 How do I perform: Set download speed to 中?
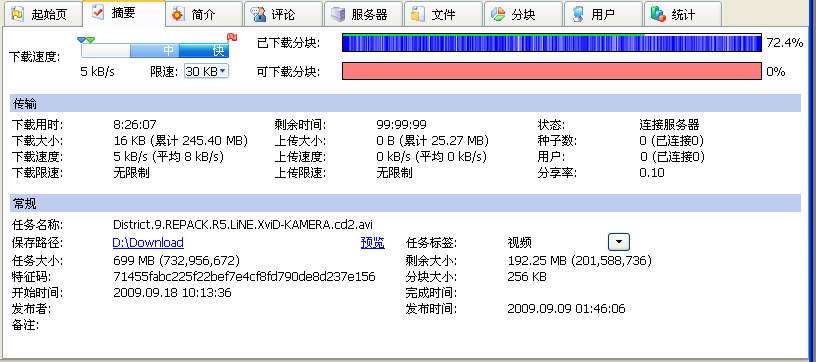[x=155, y=50]
